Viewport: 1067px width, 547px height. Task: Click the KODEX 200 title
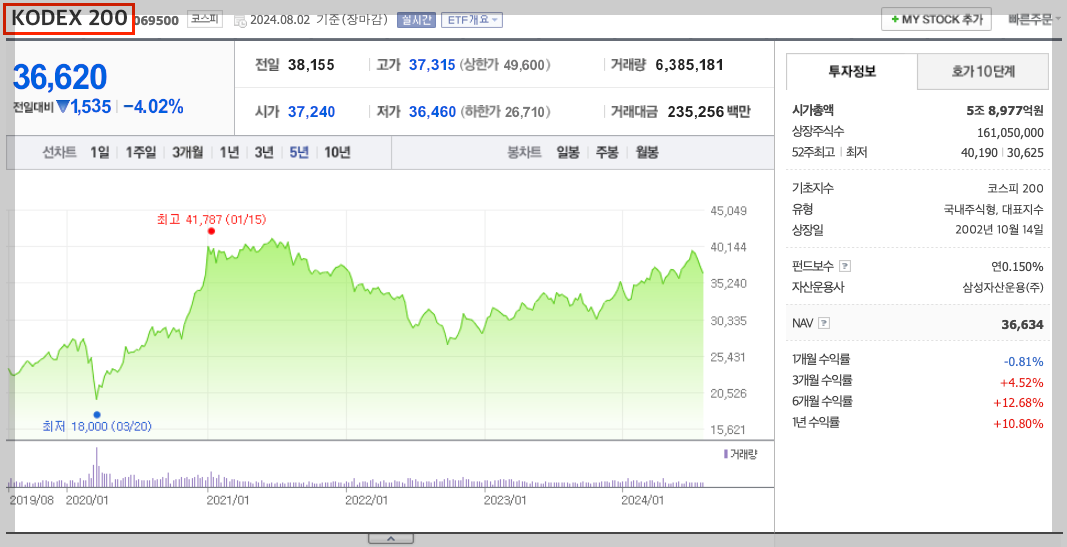coord(69,18)
